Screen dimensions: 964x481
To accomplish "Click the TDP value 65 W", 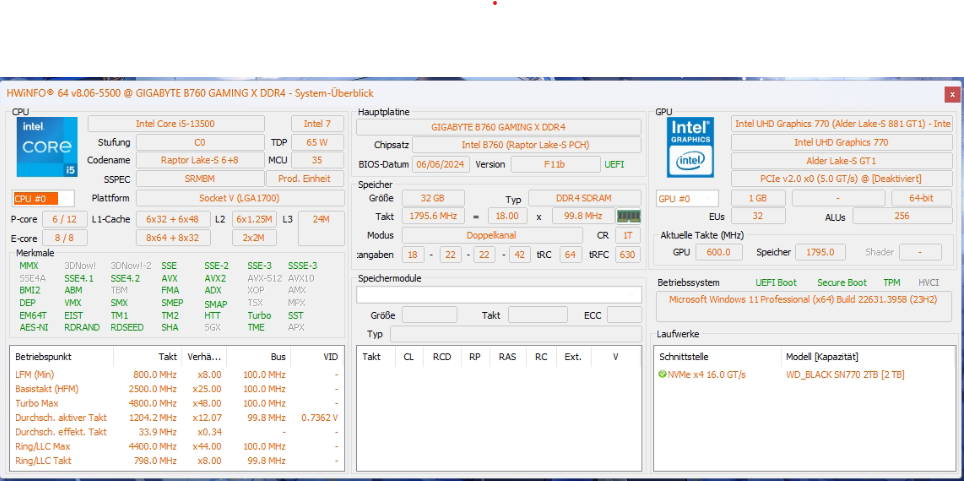I will pyautogui.click(x=317, y=142).
